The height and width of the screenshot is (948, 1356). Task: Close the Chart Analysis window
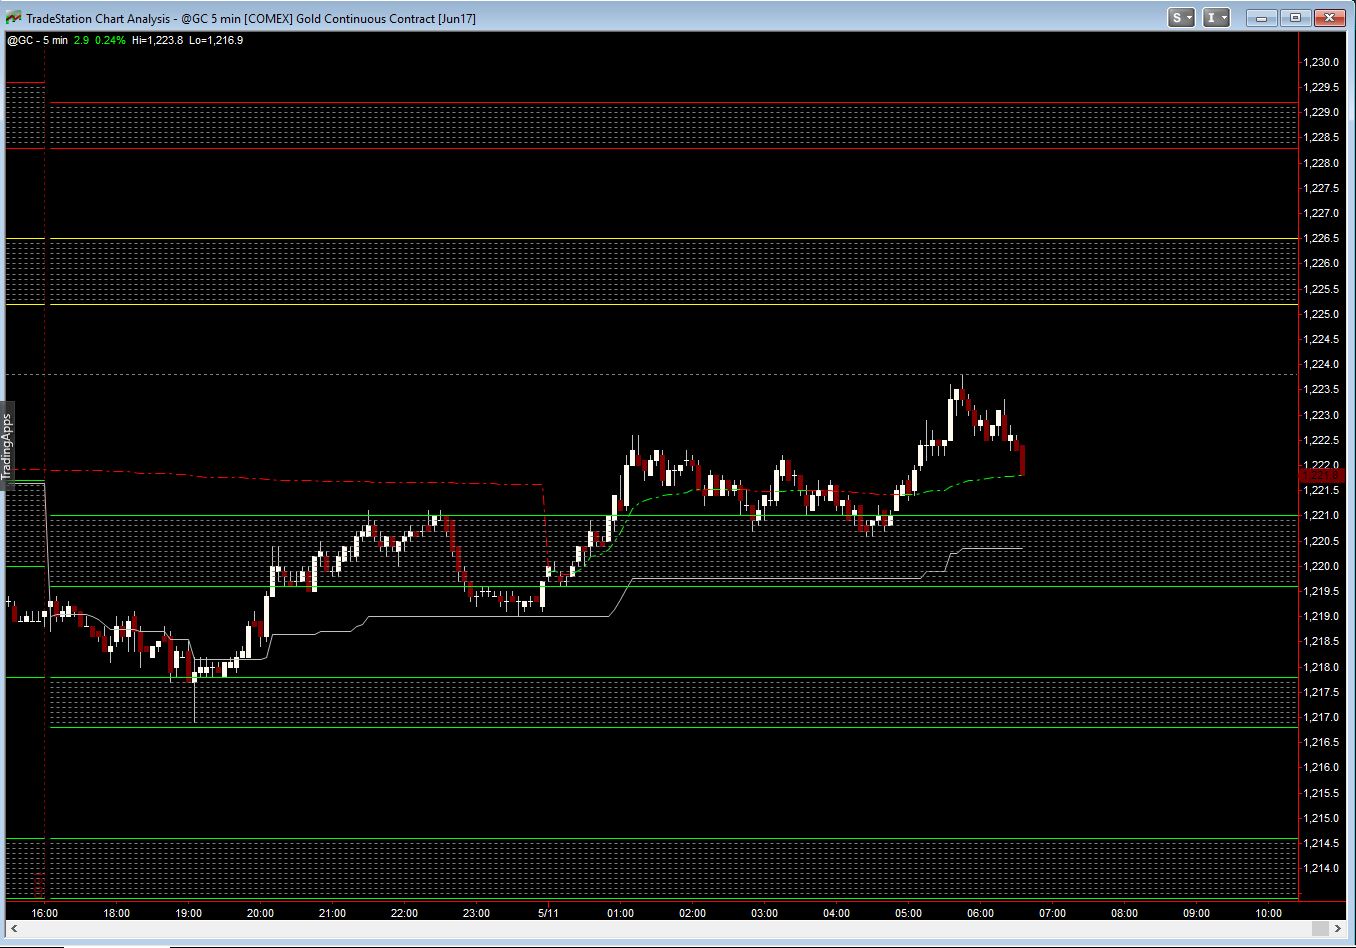coord(1329,18)
